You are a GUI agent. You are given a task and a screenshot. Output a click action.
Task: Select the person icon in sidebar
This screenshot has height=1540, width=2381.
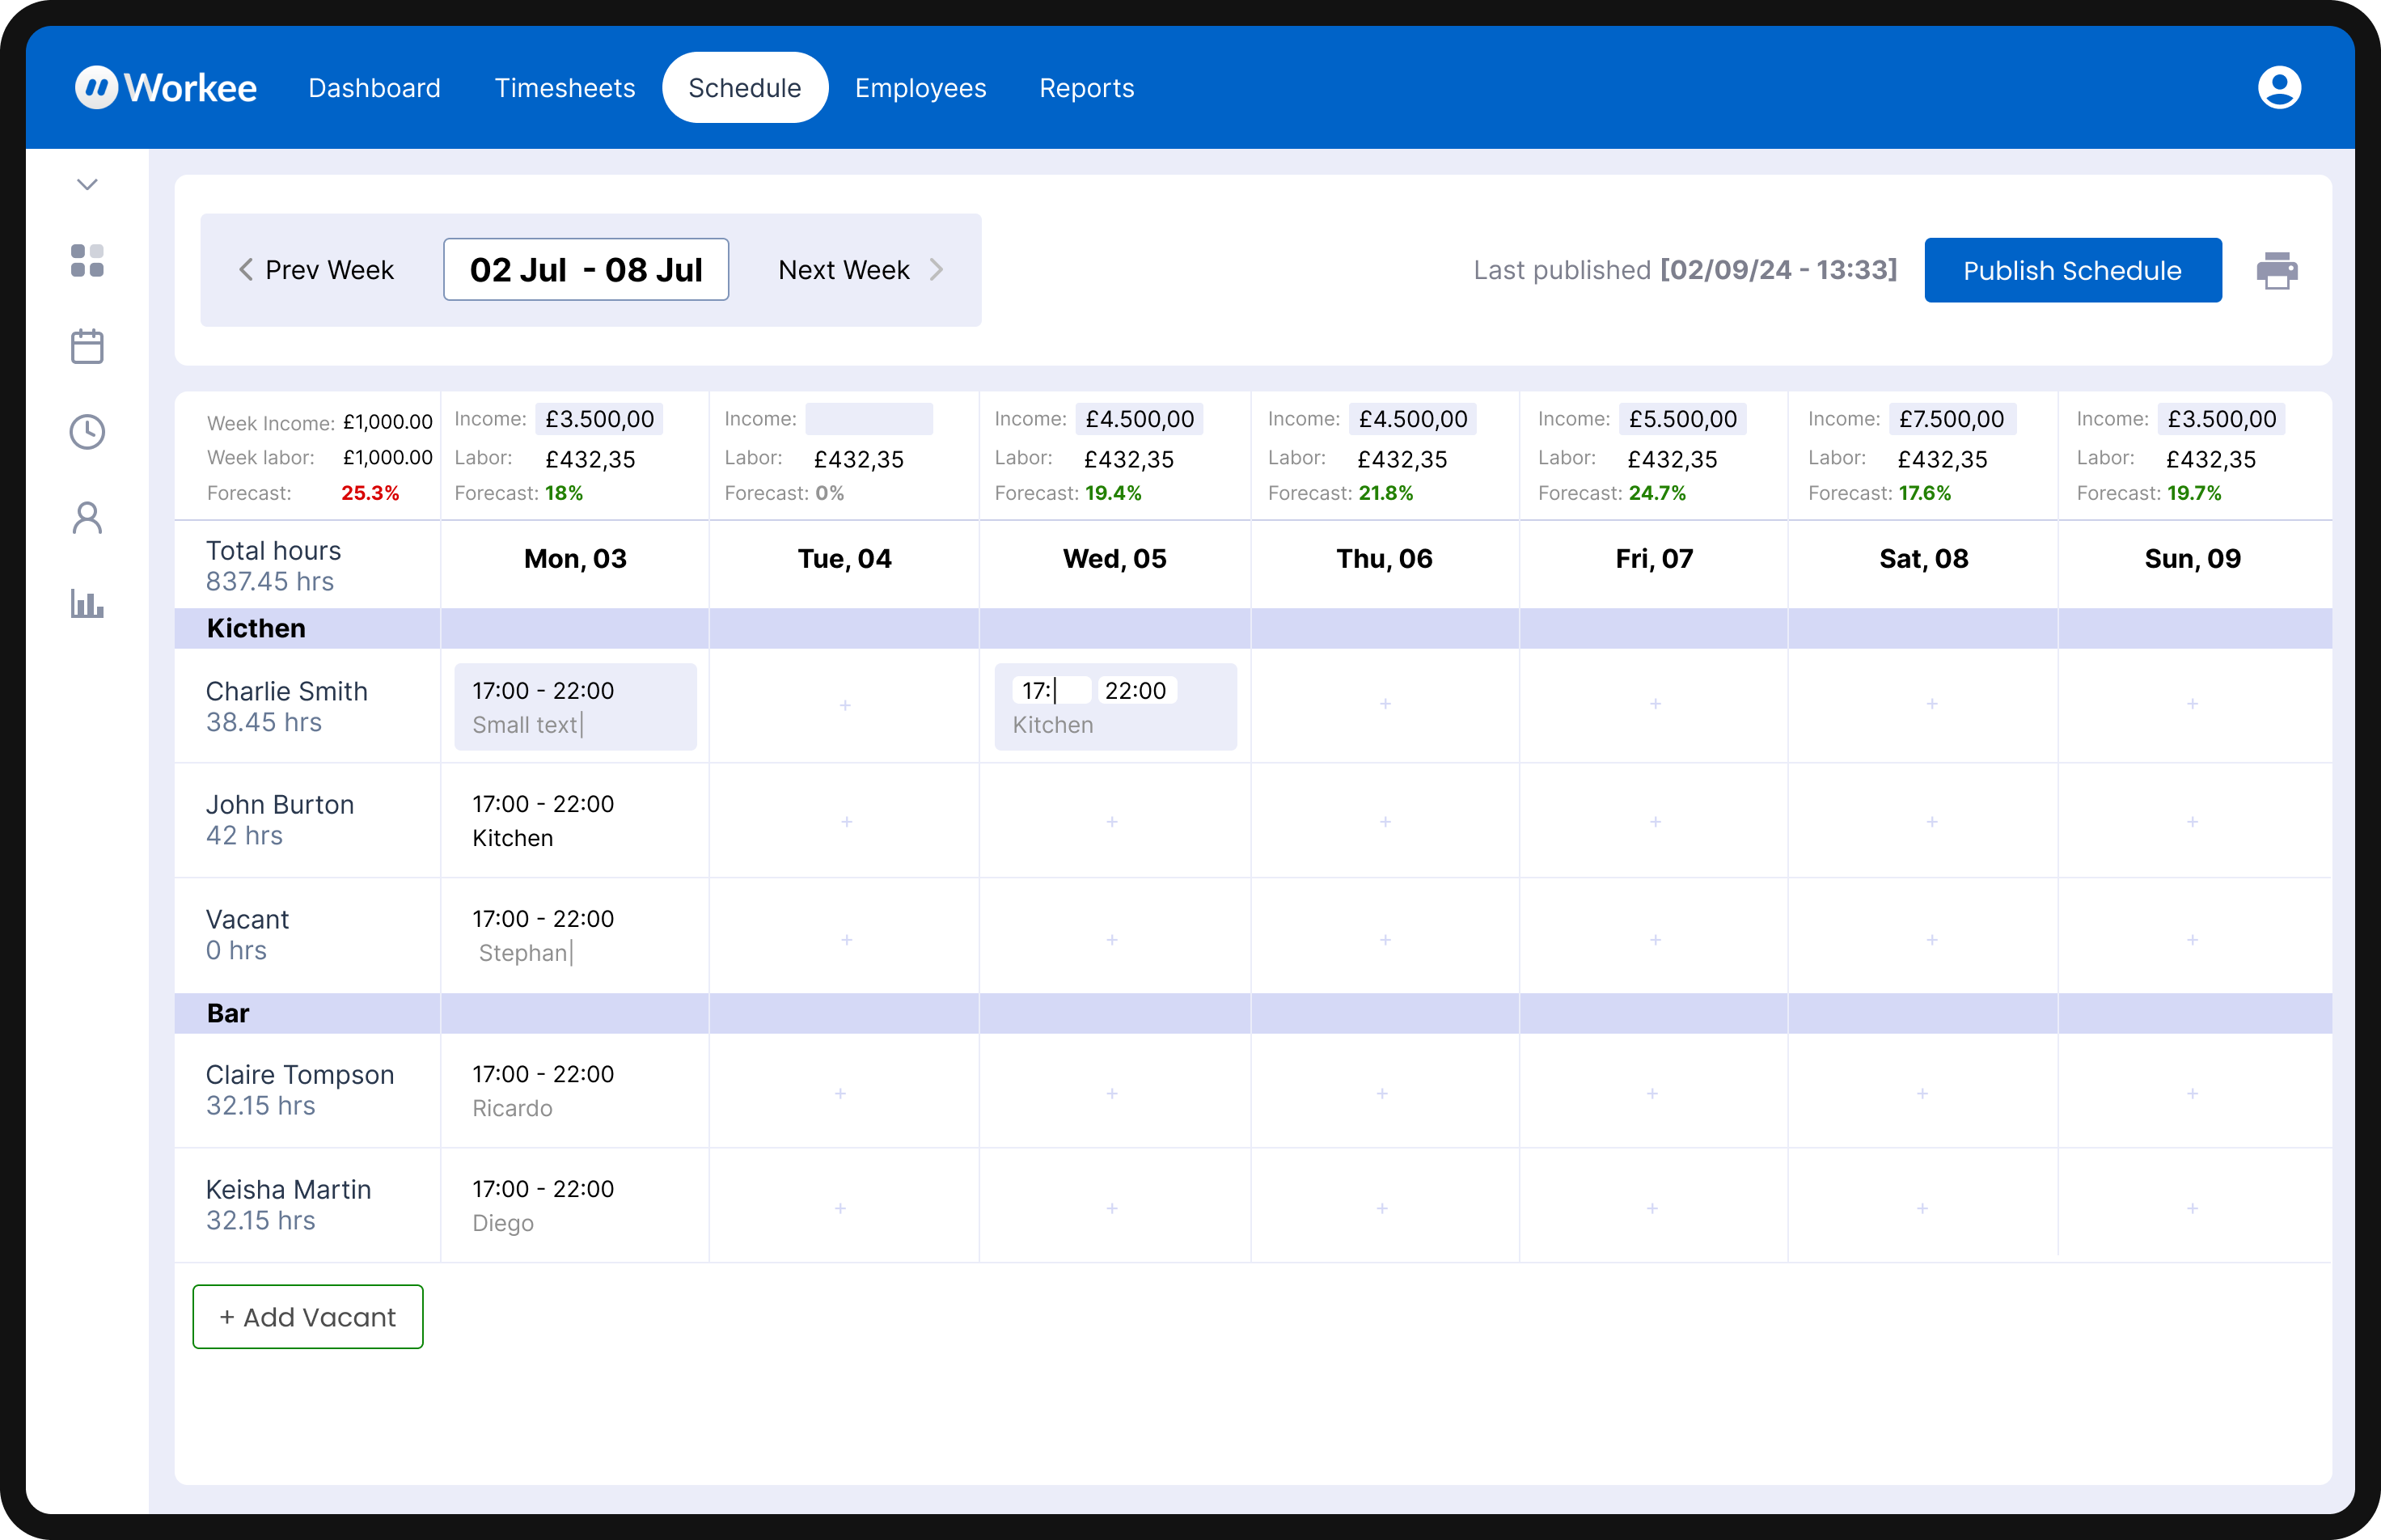point(87,518)
